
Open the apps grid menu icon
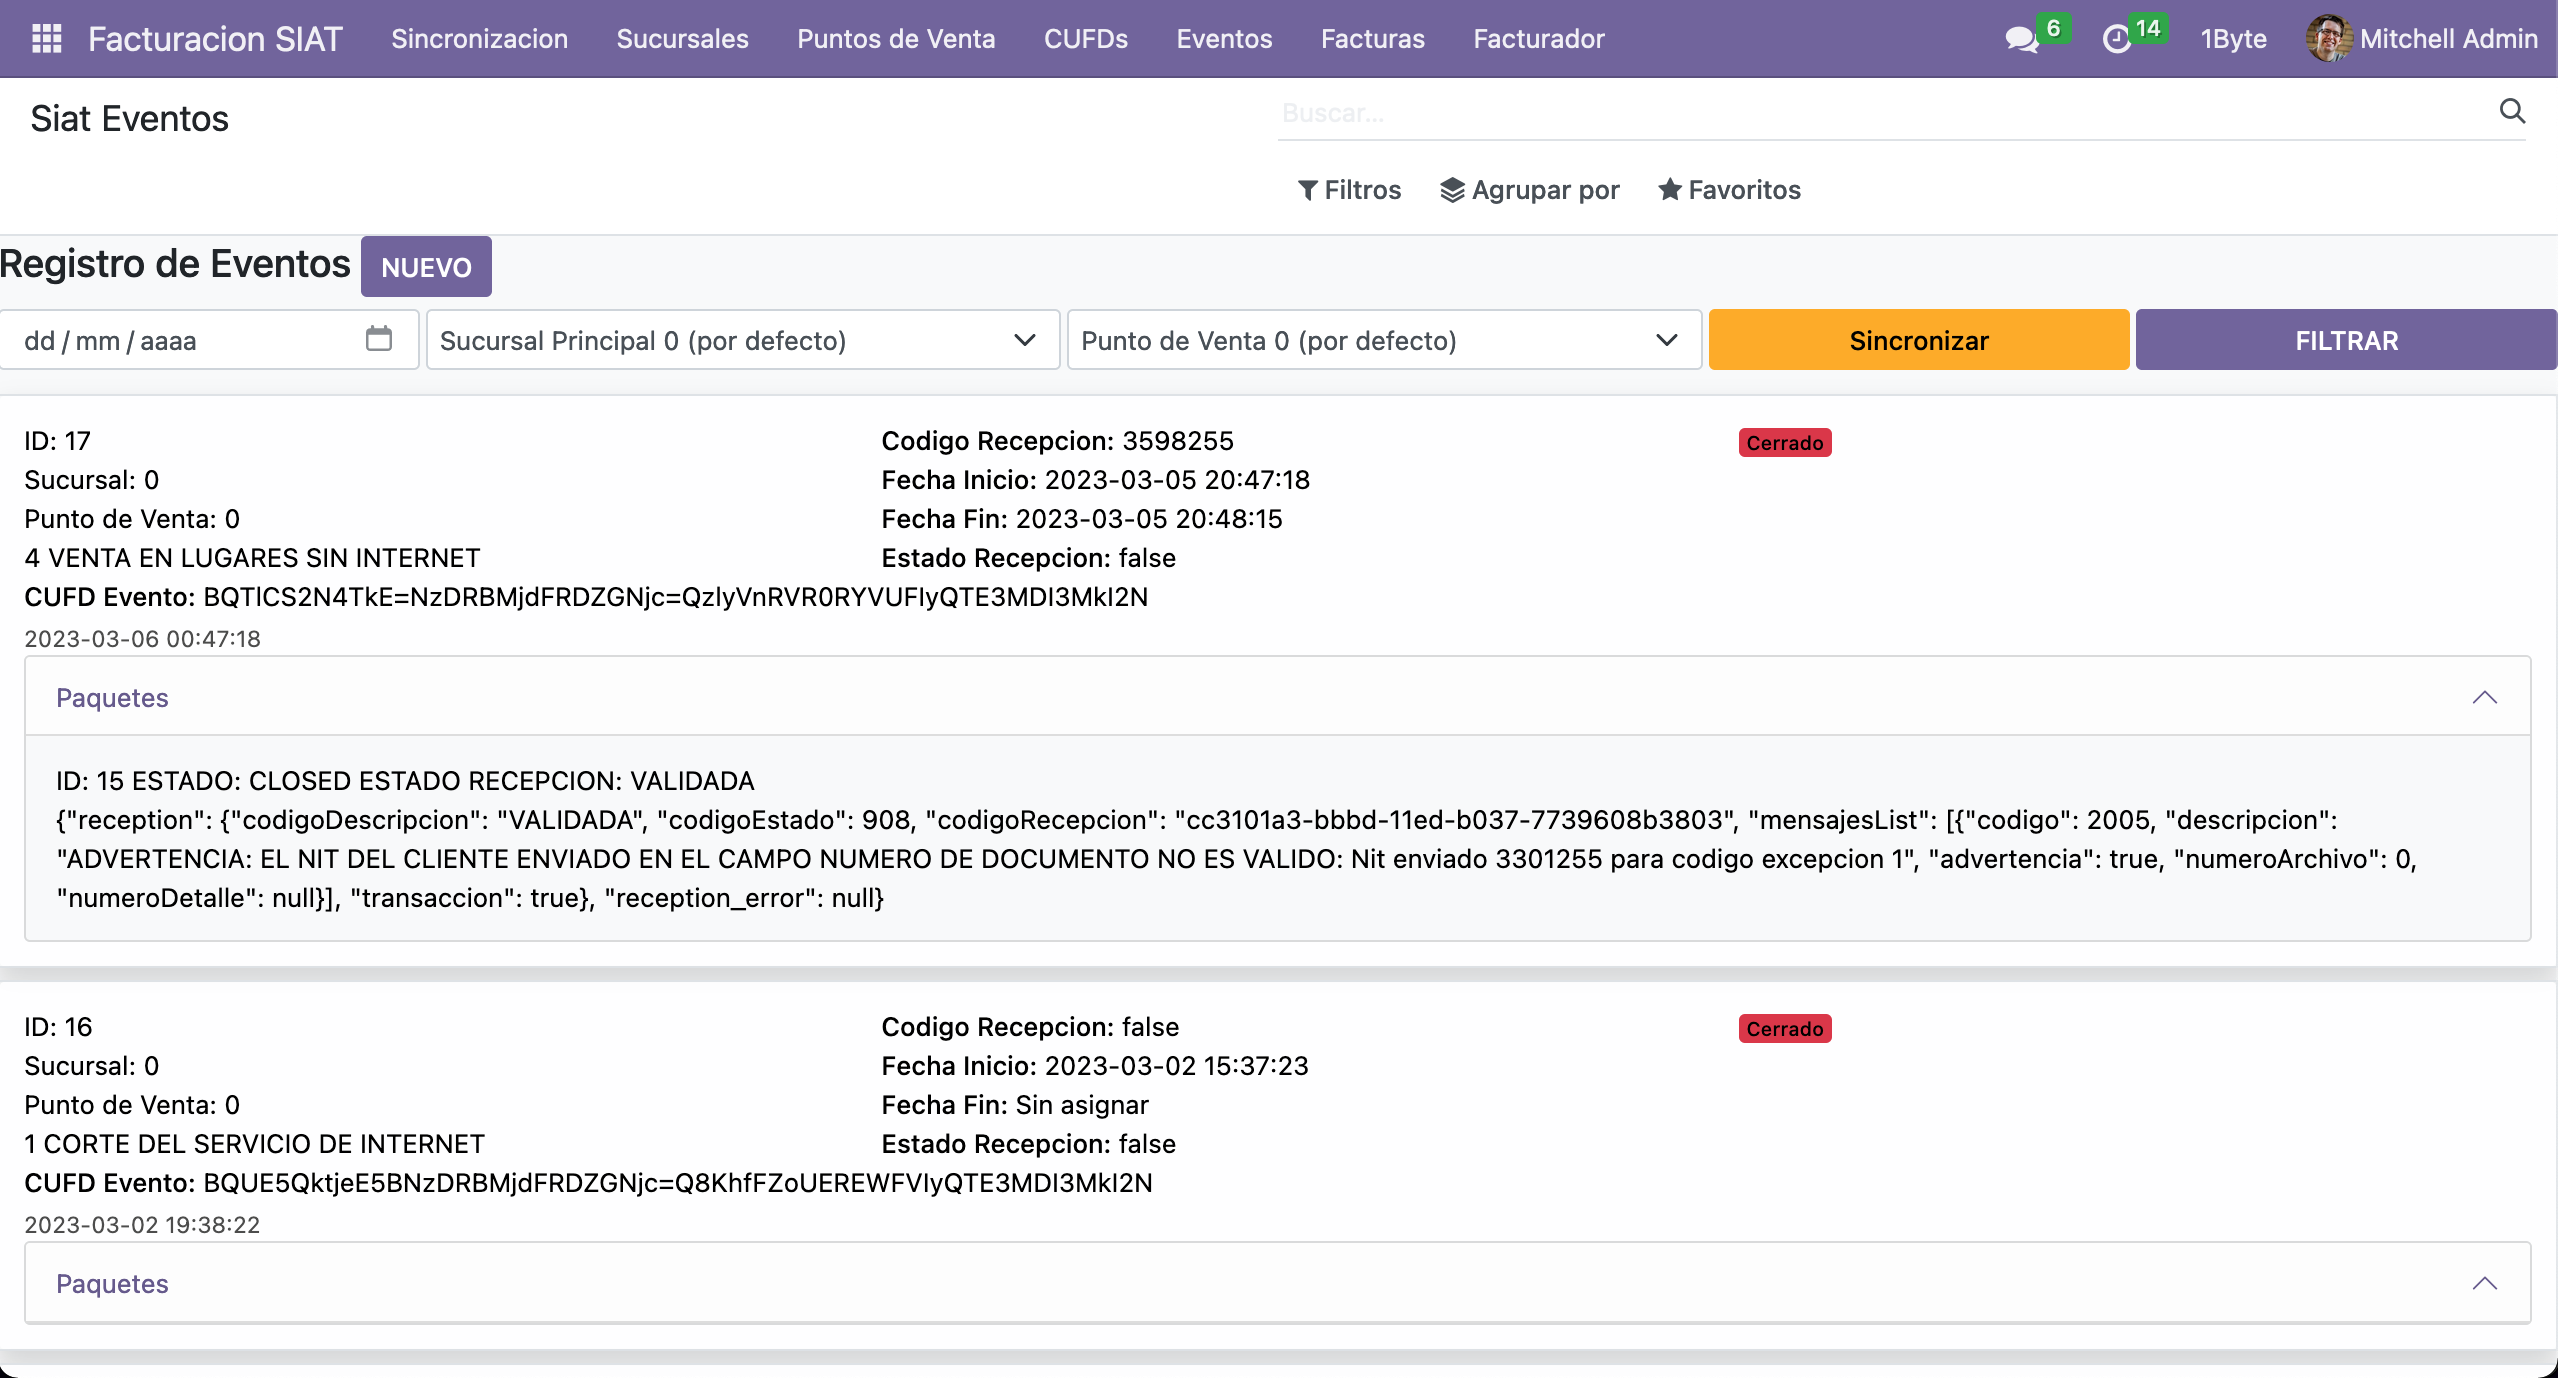point(47,38)
